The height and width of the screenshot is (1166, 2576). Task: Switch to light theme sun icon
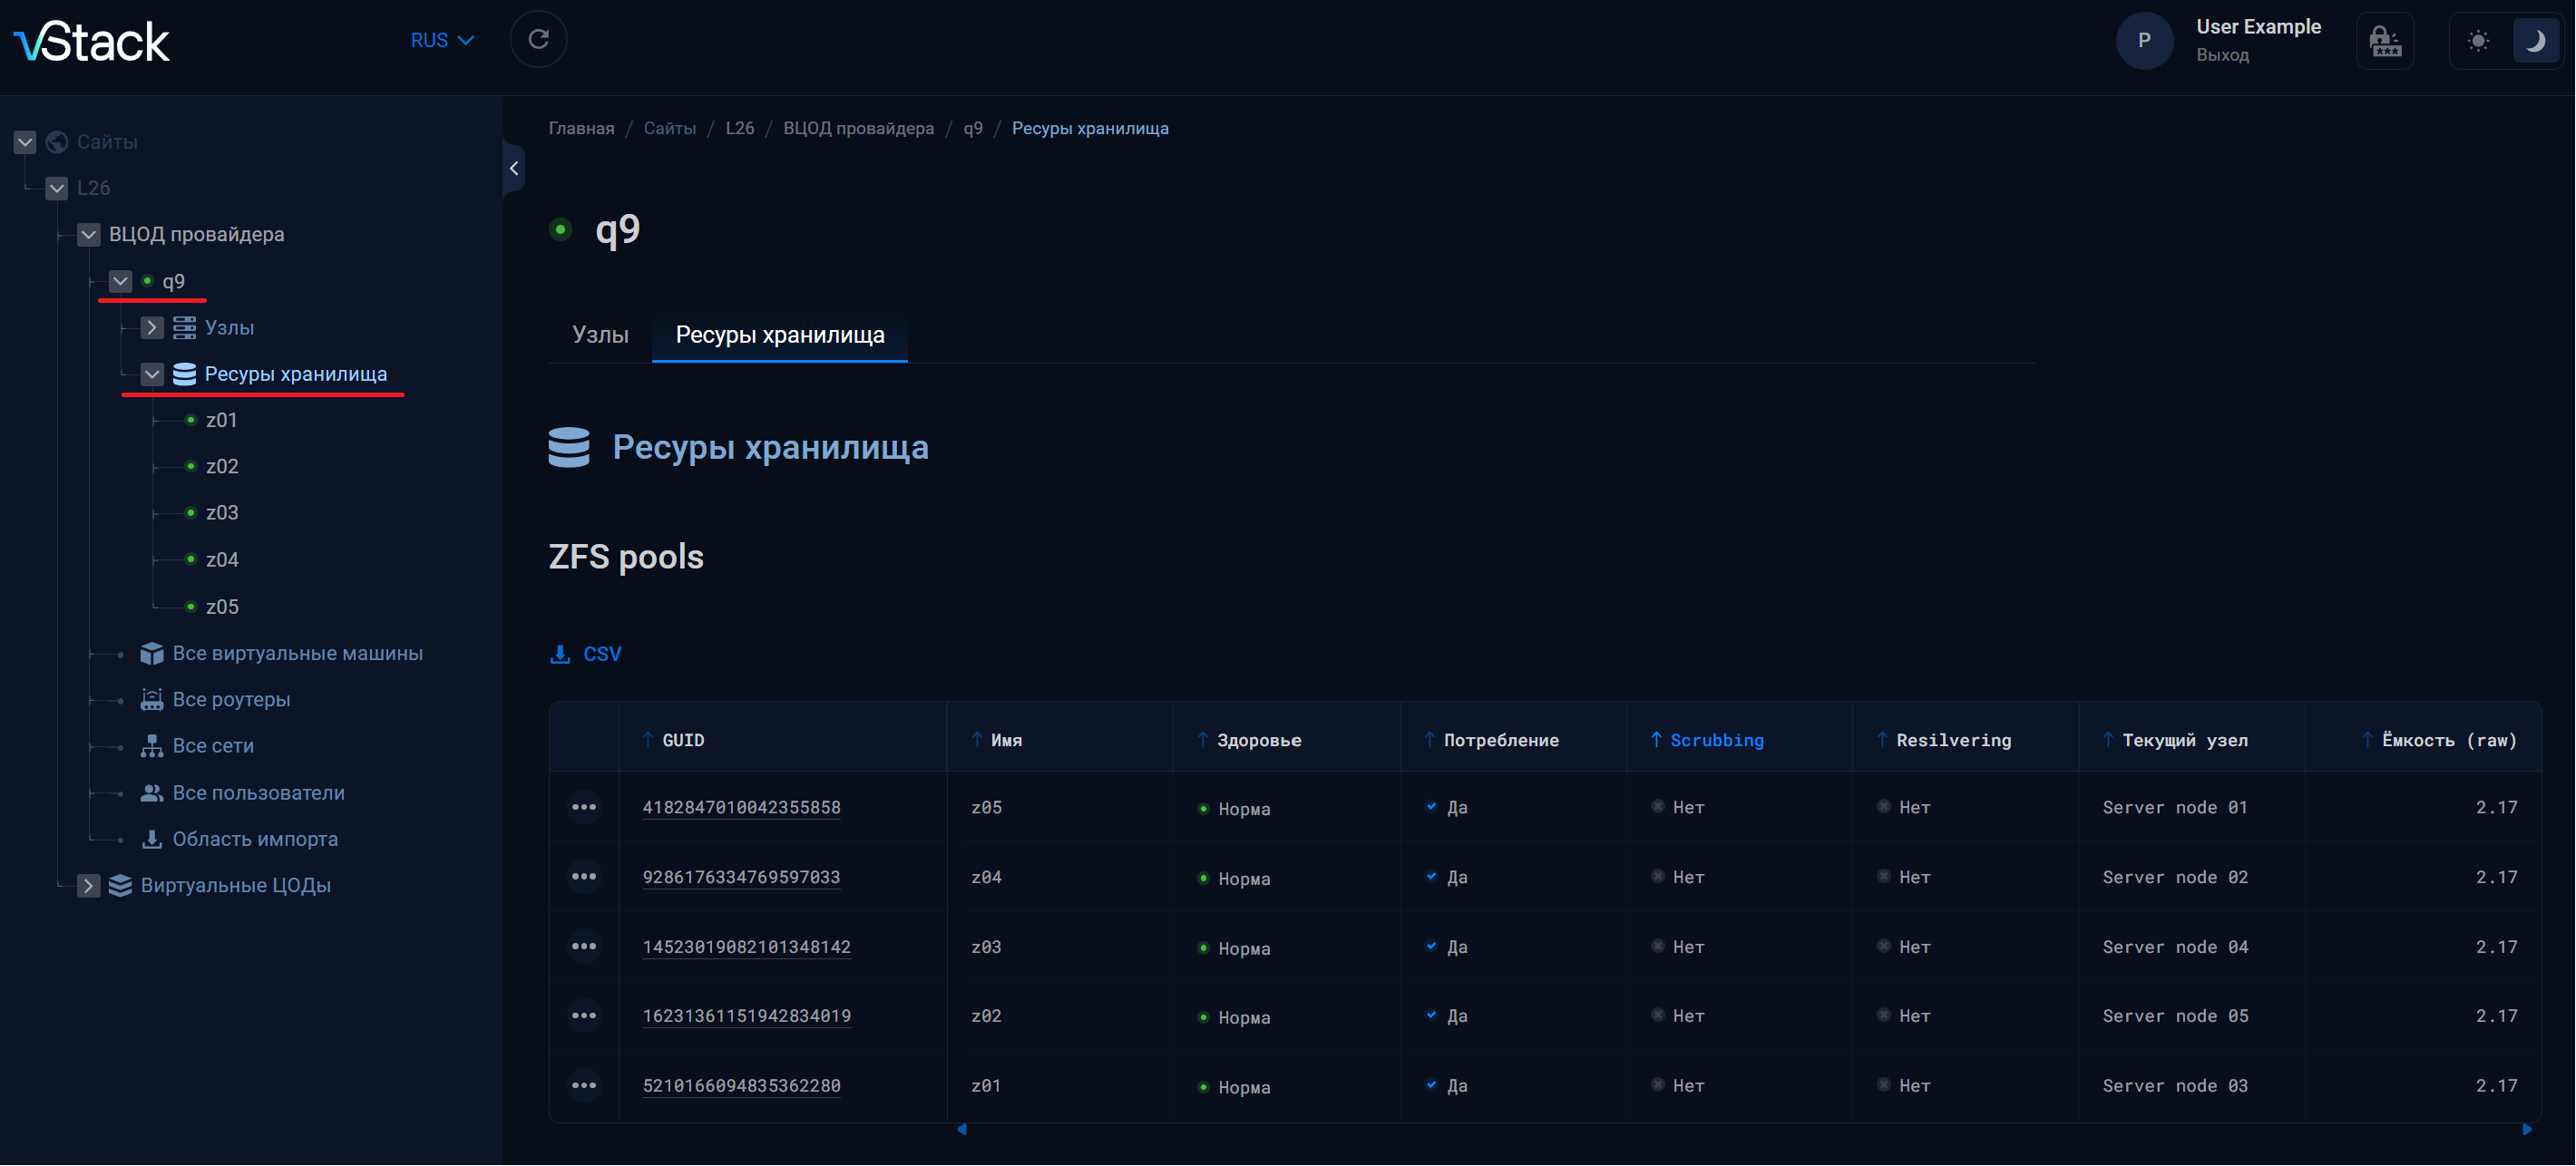(x=2478, y=41)
